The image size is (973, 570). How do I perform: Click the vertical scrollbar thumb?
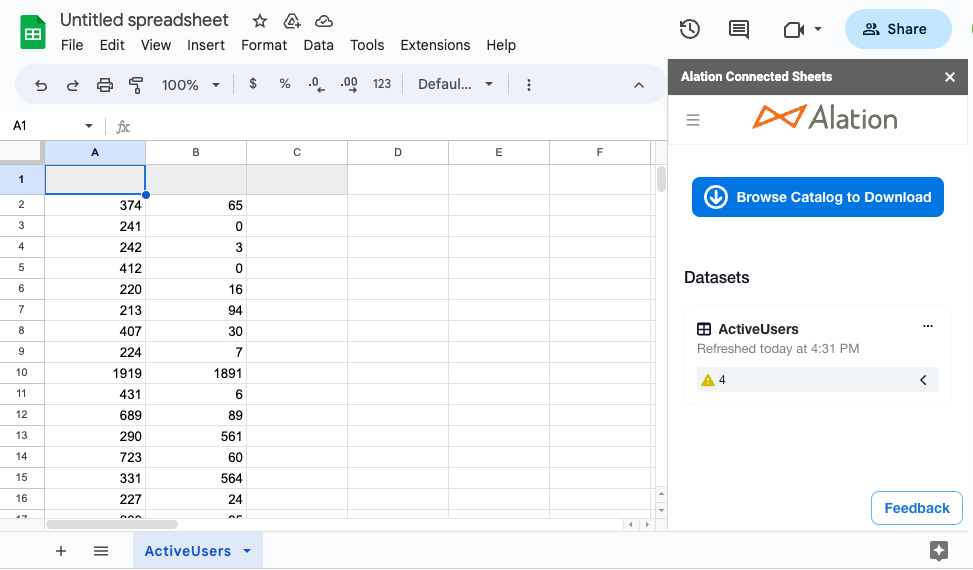click(x=661, y=179)
